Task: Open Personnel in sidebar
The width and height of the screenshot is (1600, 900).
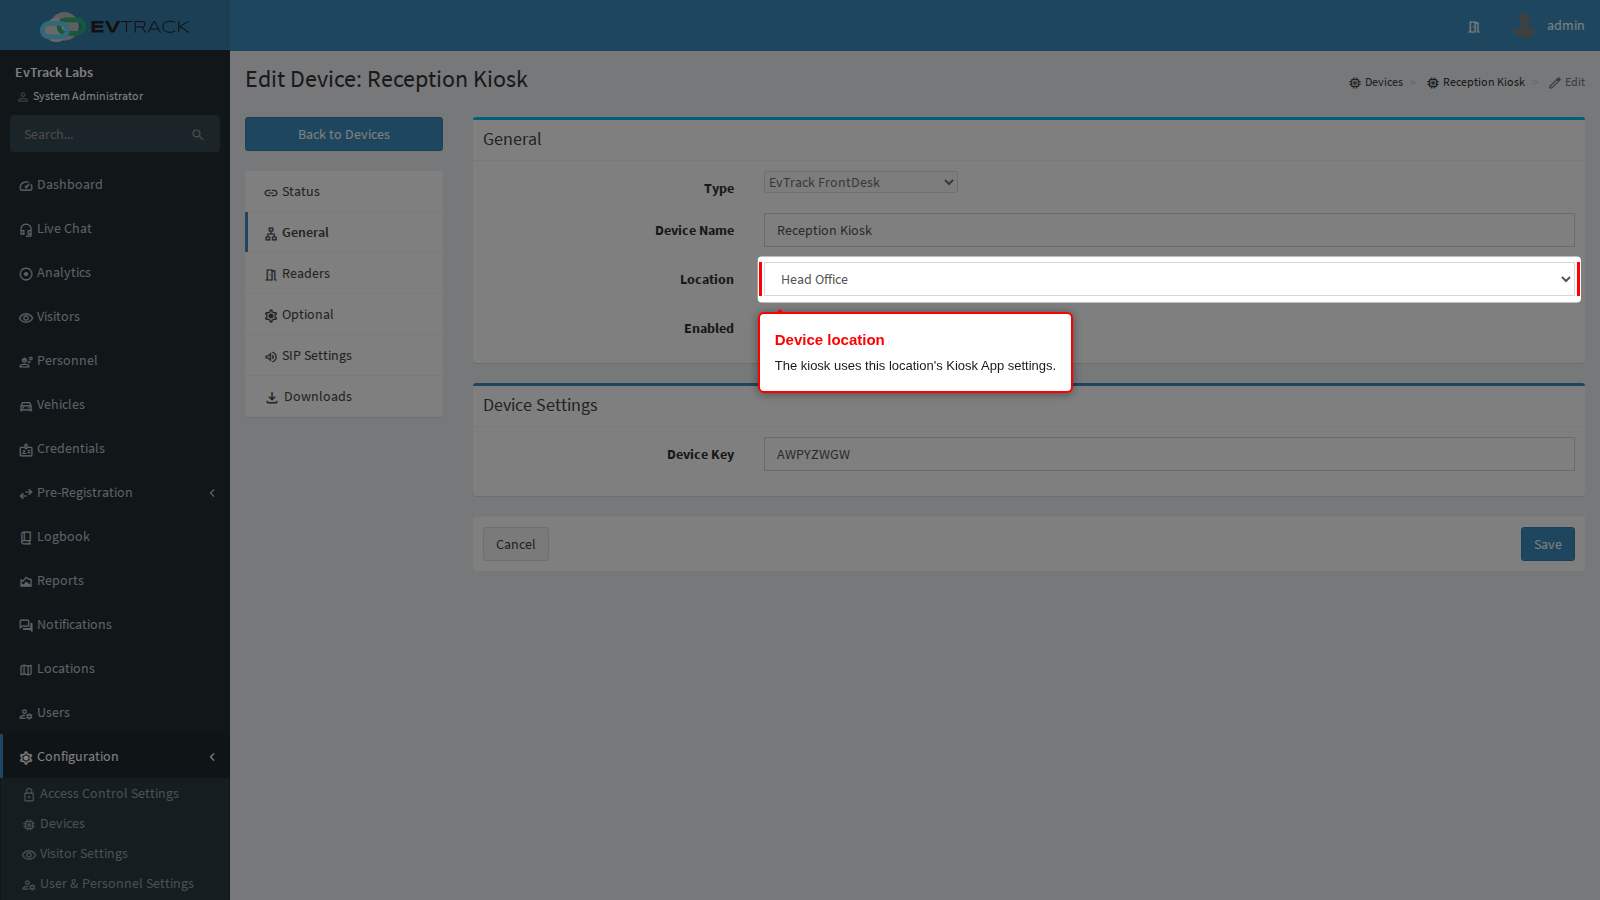Action: [x=115, y=361]
